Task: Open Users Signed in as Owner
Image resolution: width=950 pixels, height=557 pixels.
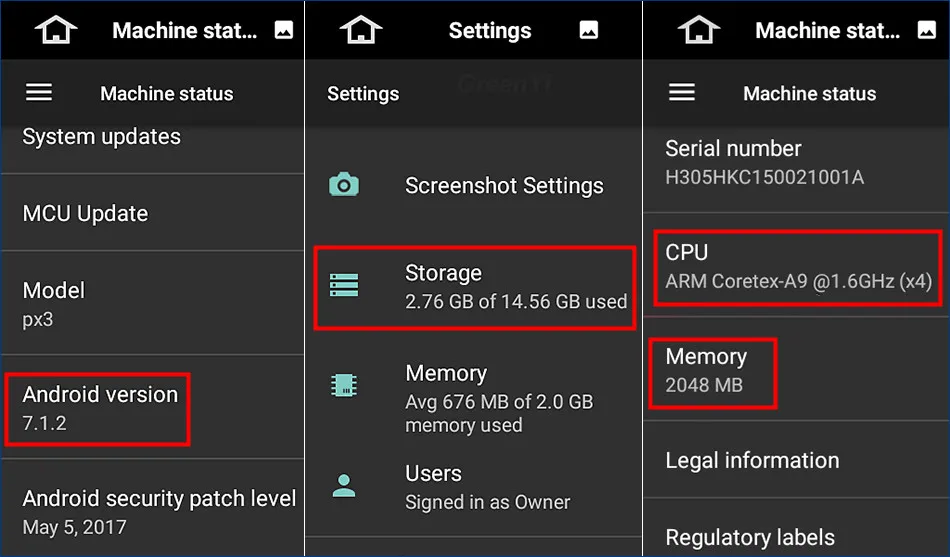Action: click(x=474, y=487)
